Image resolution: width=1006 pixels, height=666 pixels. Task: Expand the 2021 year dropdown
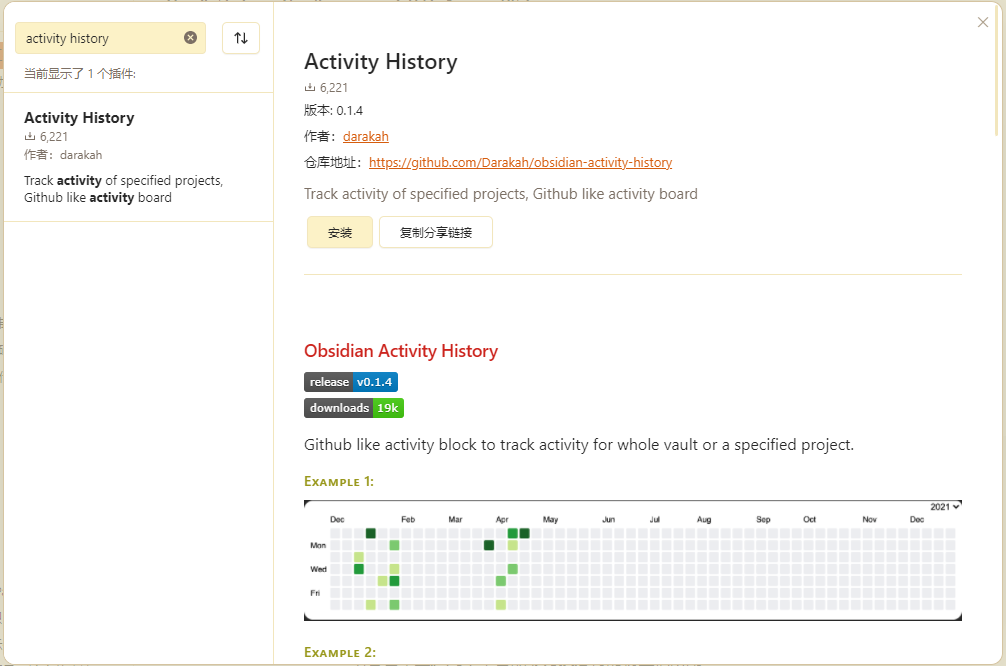[x=945, y=507]
